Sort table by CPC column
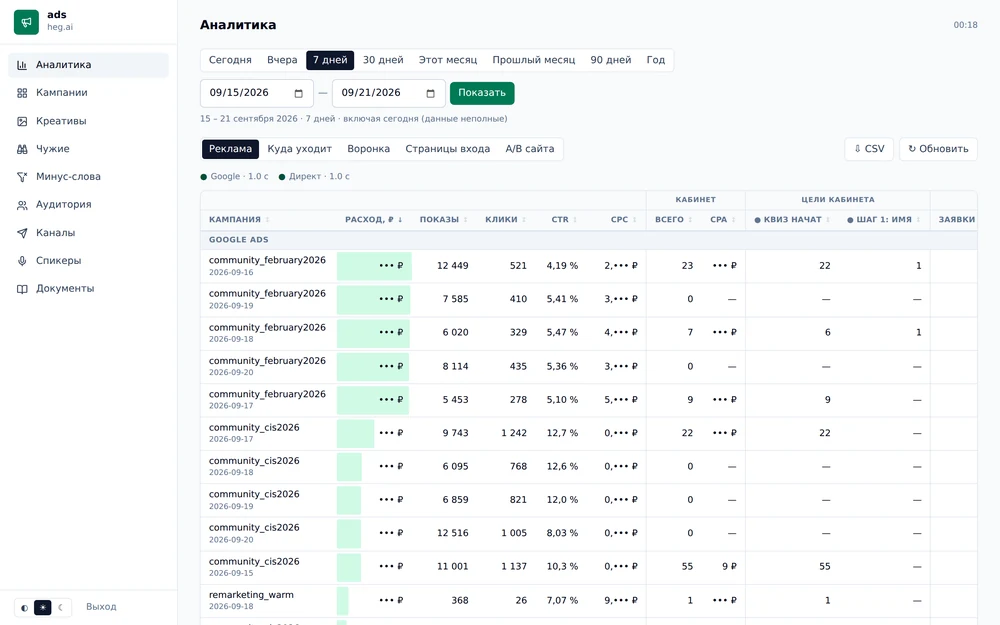The width and height of the screenshot is (1000, 625). [x=624, y=219]
